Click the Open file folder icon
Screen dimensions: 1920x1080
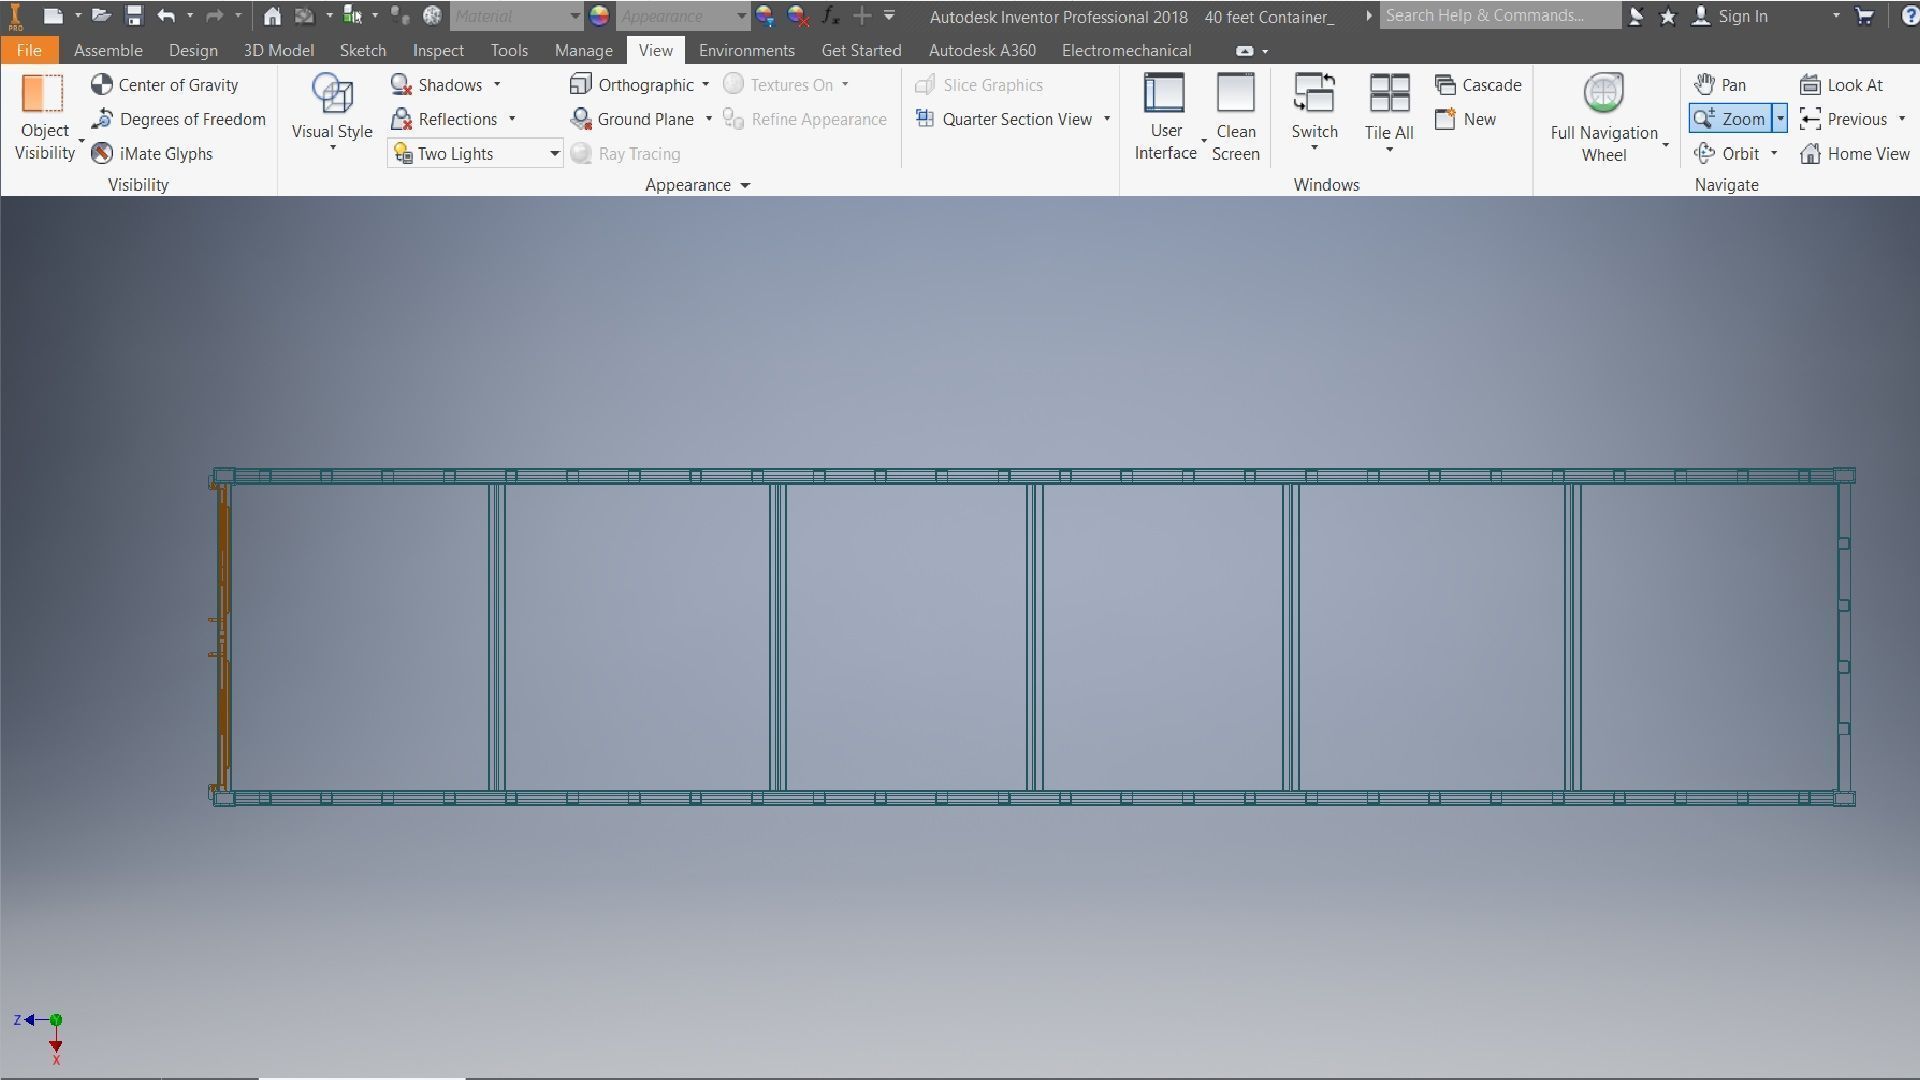(x=101, y=16)
